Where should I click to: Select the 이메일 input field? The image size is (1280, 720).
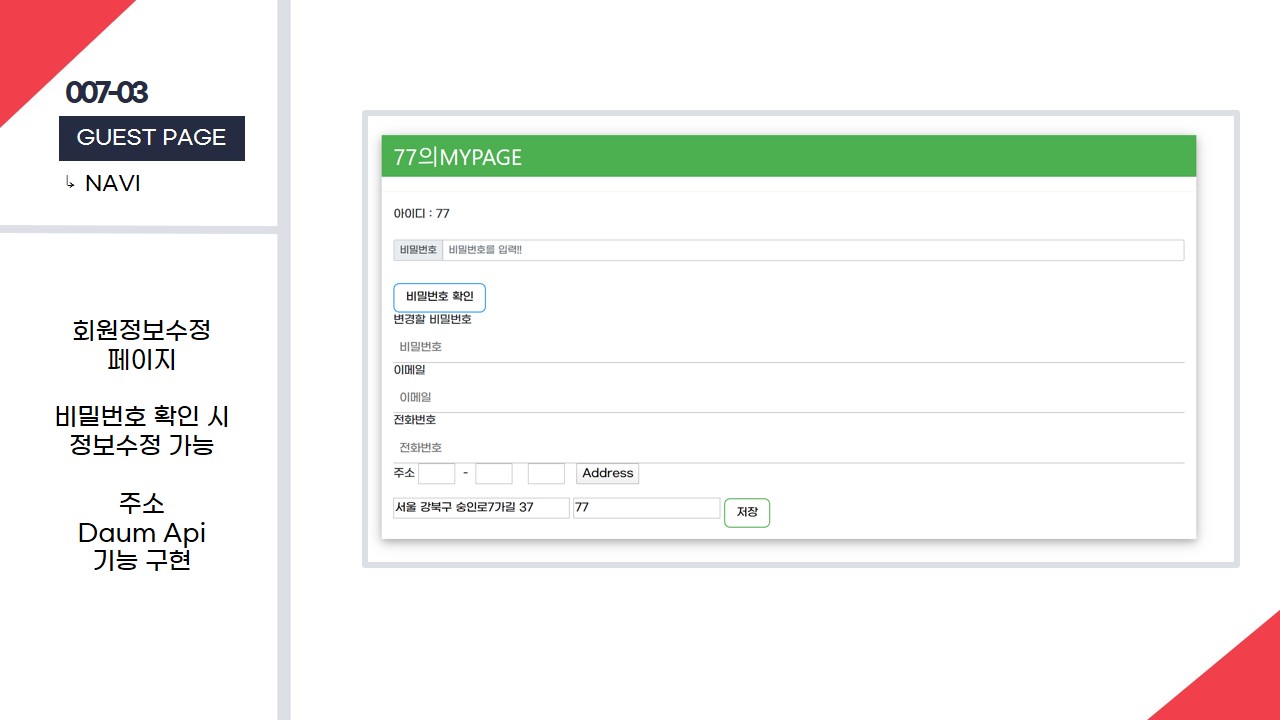(788, 397)
